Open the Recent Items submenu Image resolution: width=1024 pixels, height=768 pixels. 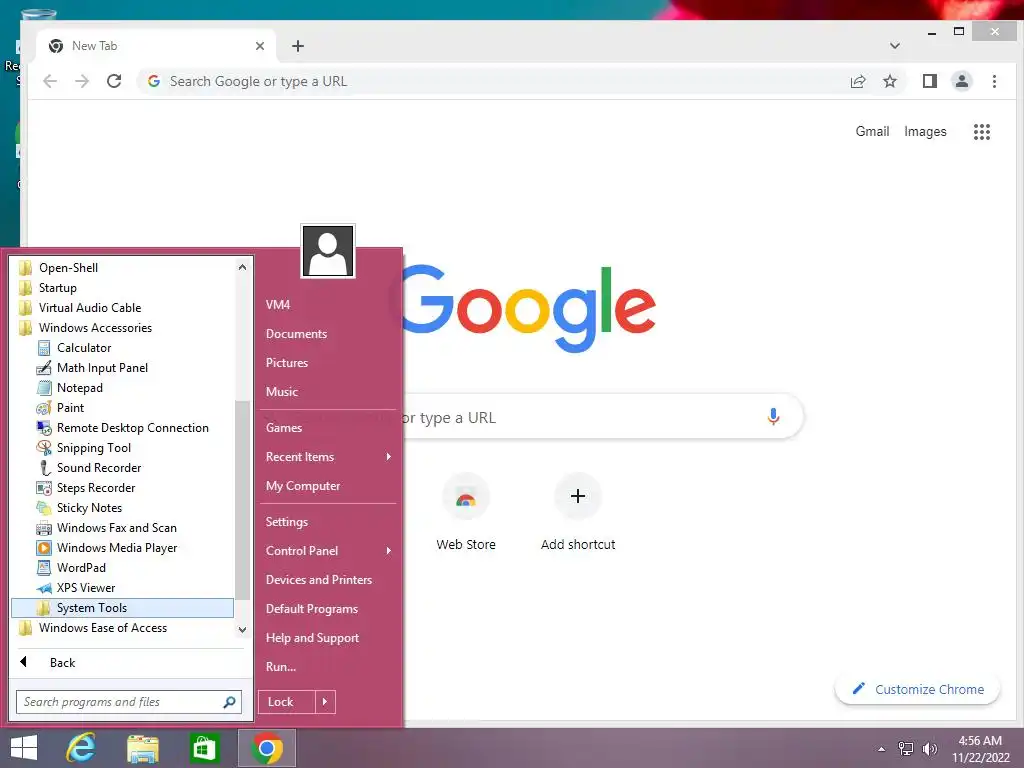click(x=328, y=457)
